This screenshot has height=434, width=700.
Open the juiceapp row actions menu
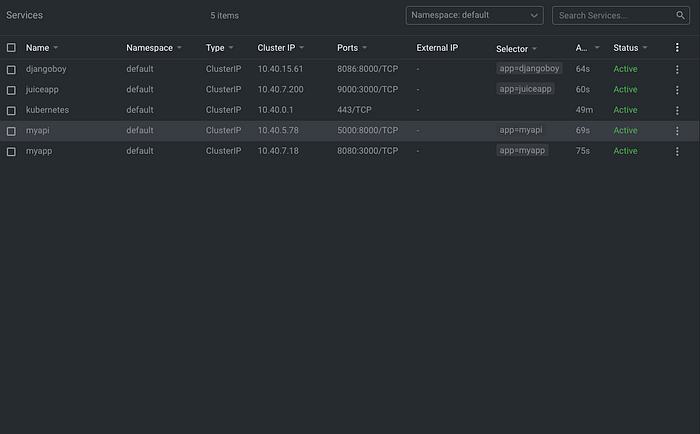click(677, 90)
